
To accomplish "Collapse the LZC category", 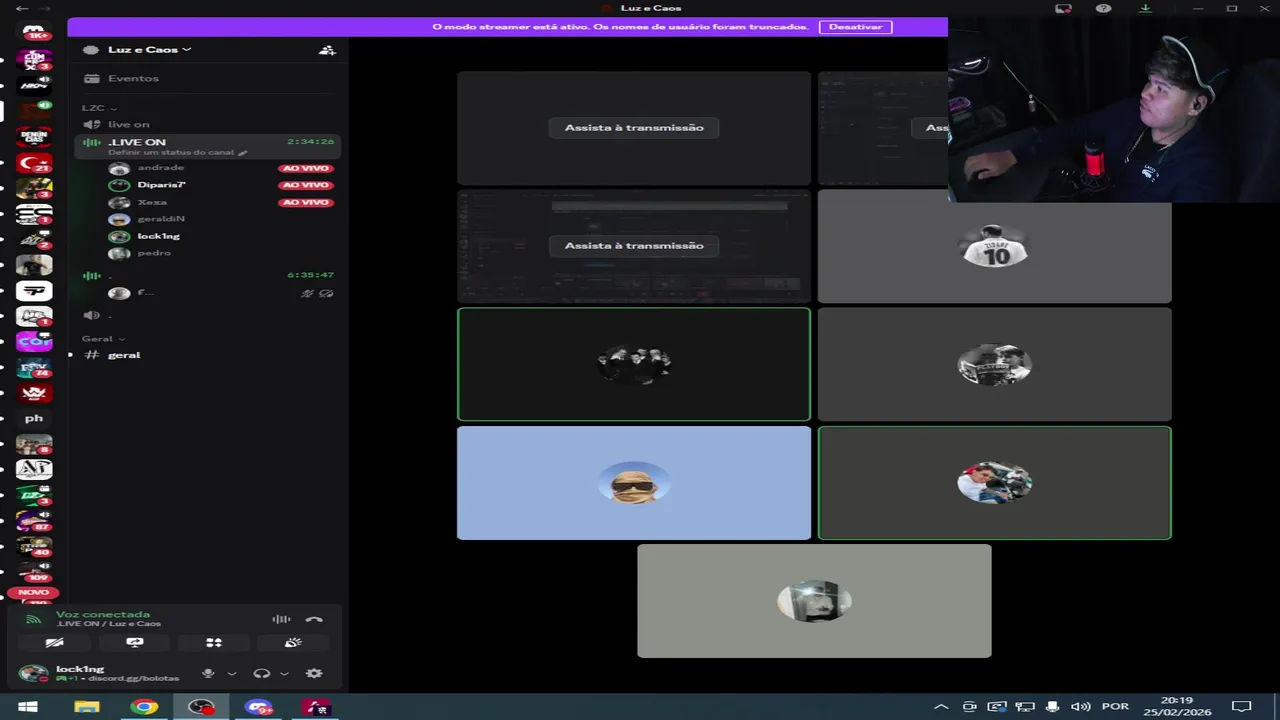I will [99, 108].
